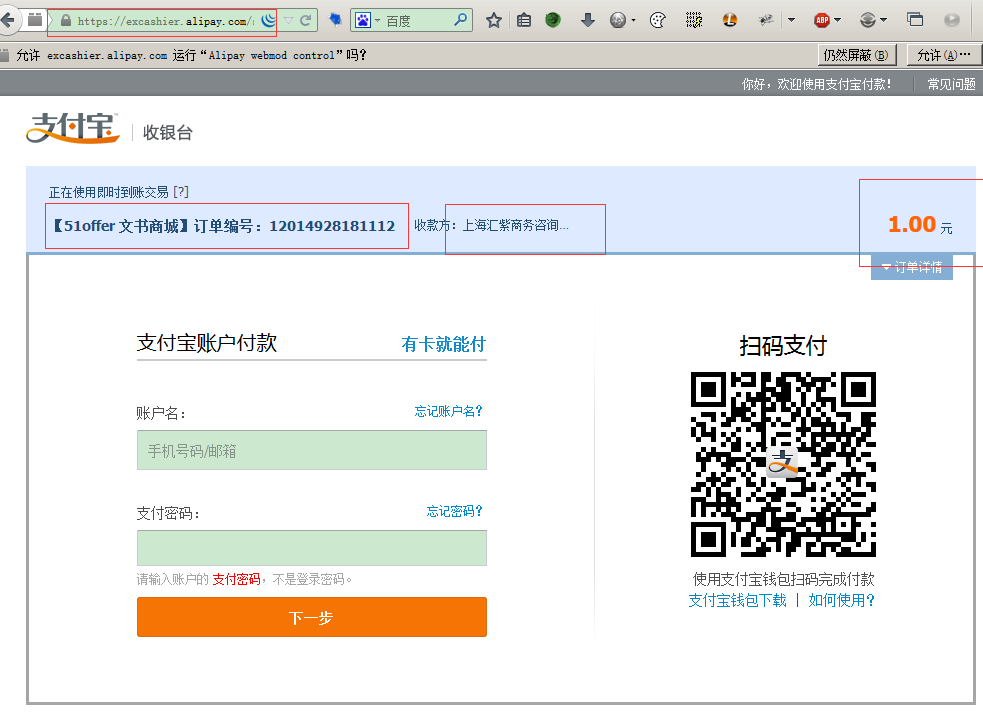Click the green round extension icon
983x715 pixels.
[x=553, y=20]
